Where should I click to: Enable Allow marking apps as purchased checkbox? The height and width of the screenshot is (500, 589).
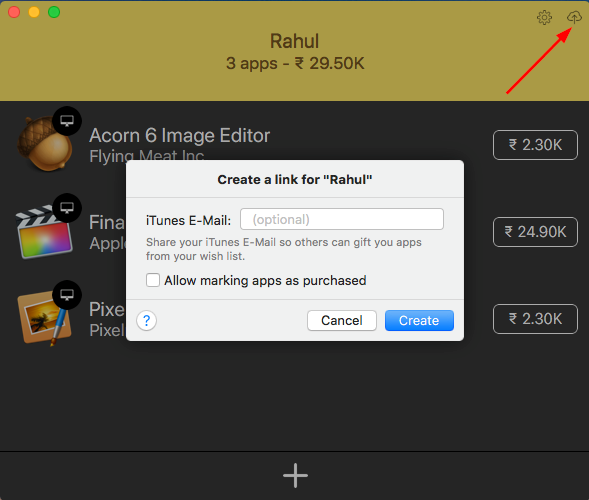coord(153,280)
